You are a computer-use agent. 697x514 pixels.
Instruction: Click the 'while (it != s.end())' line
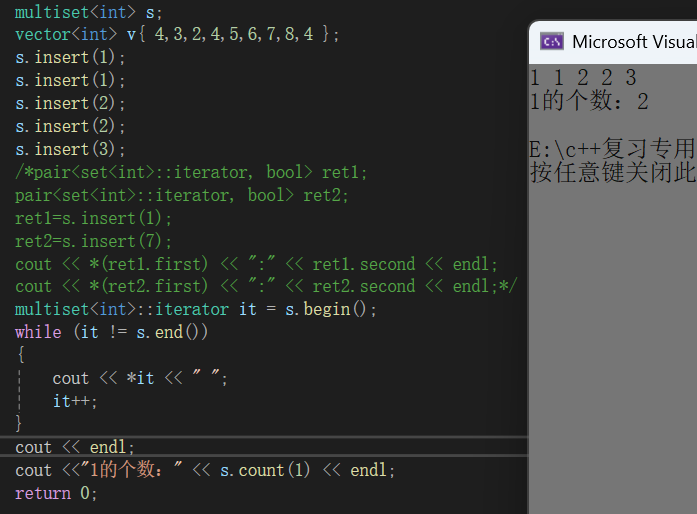click(112, 332)
